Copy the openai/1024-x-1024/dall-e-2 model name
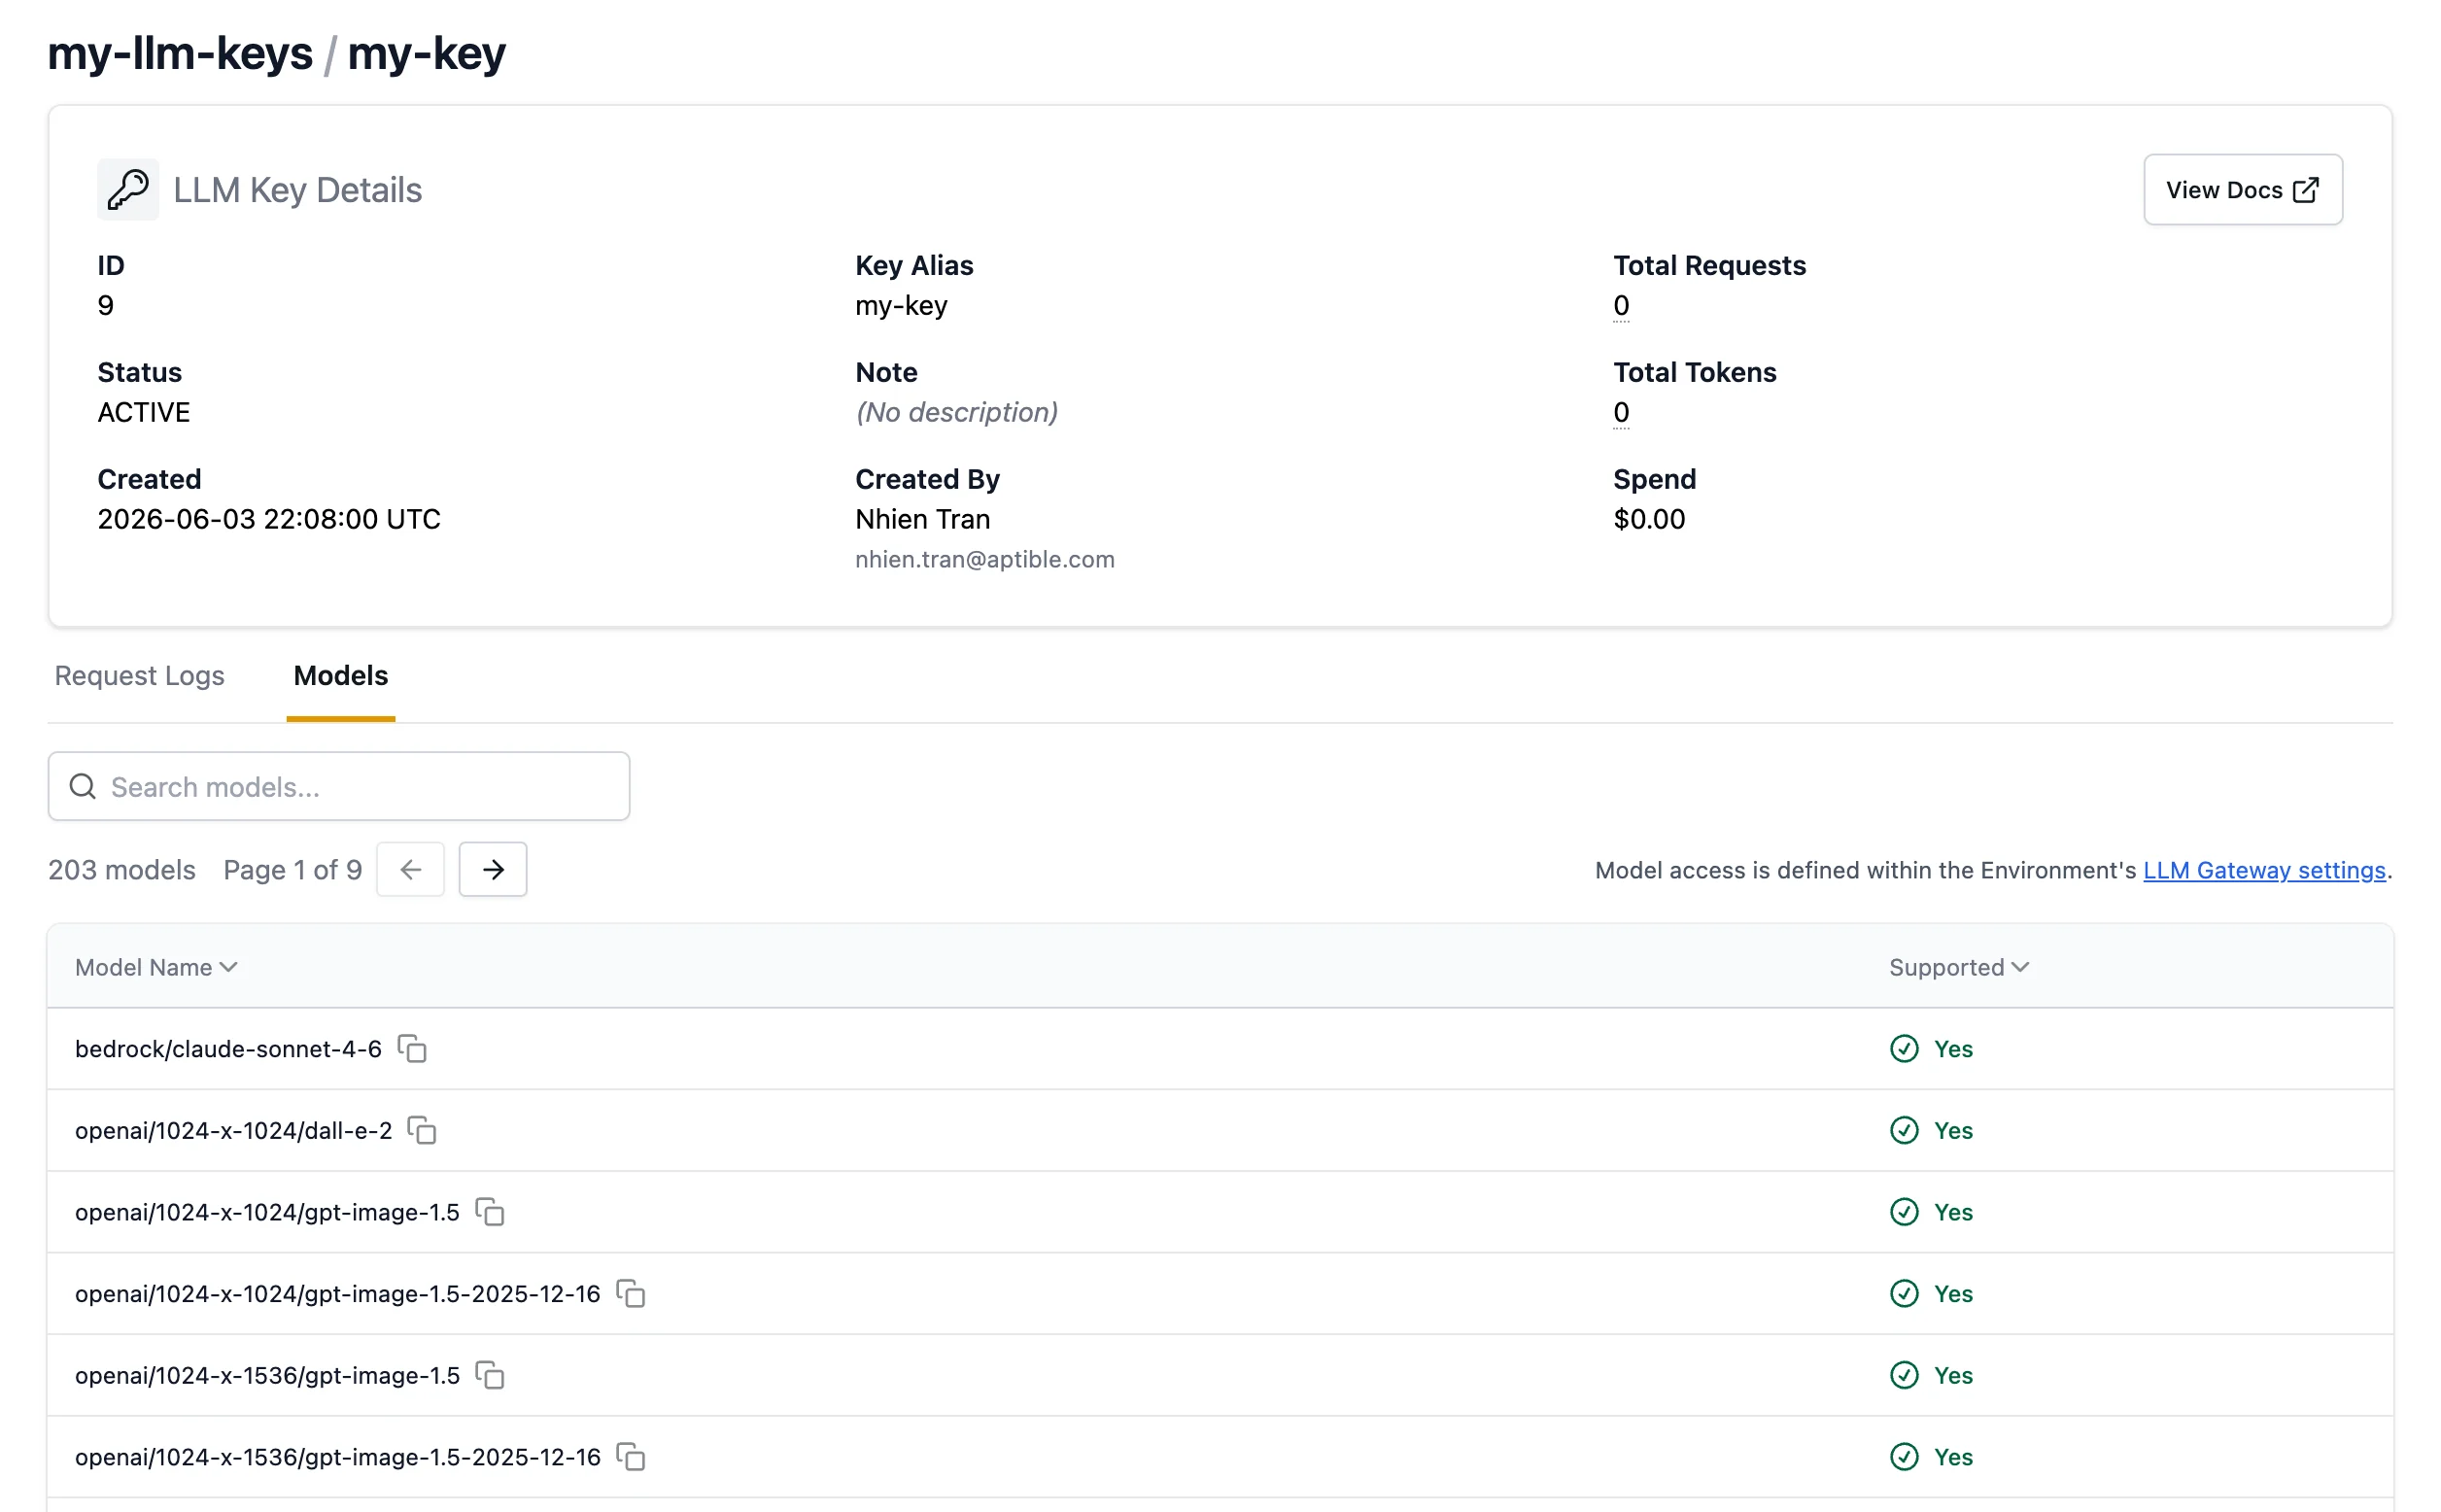Viewport: 2441px width, 1512px height. pos(422,1130)
